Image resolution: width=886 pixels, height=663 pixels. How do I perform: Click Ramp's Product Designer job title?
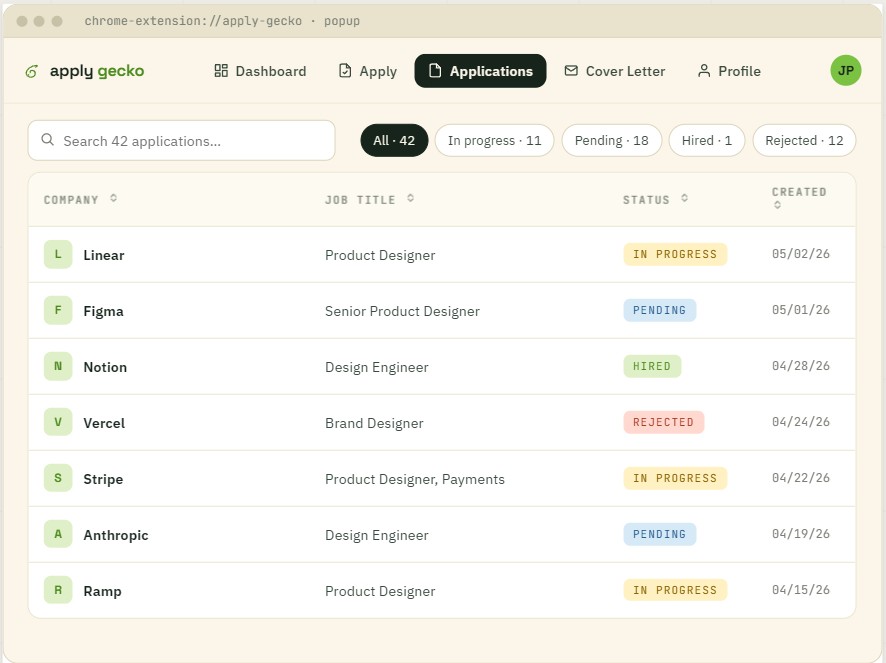(380, 591)
